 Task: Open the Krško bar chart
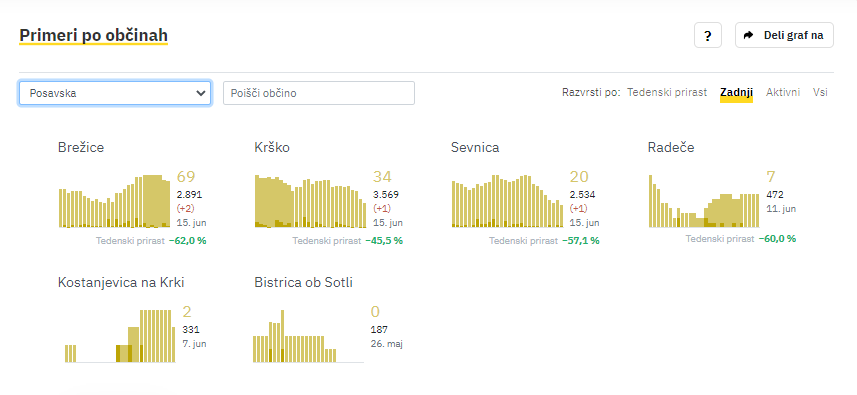(310, 201)
